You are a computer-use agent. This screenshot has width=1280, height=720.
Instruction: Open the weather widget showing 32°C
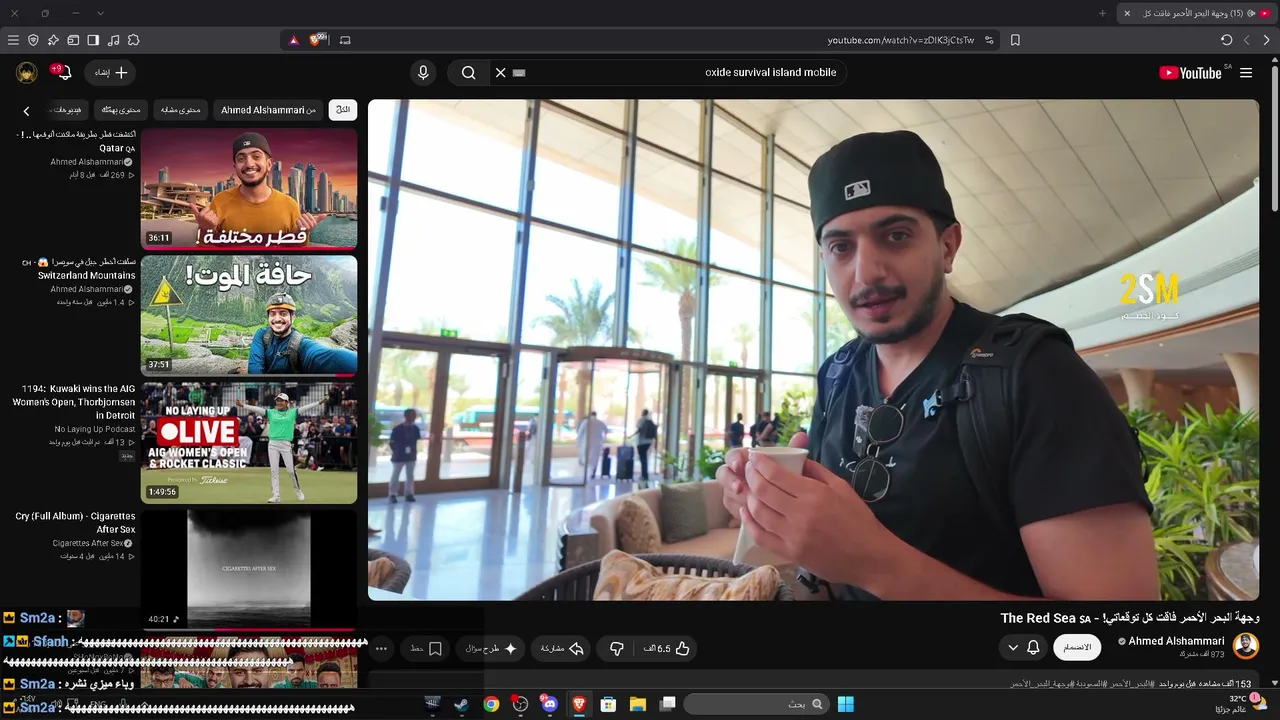(x=1240, y=704)
